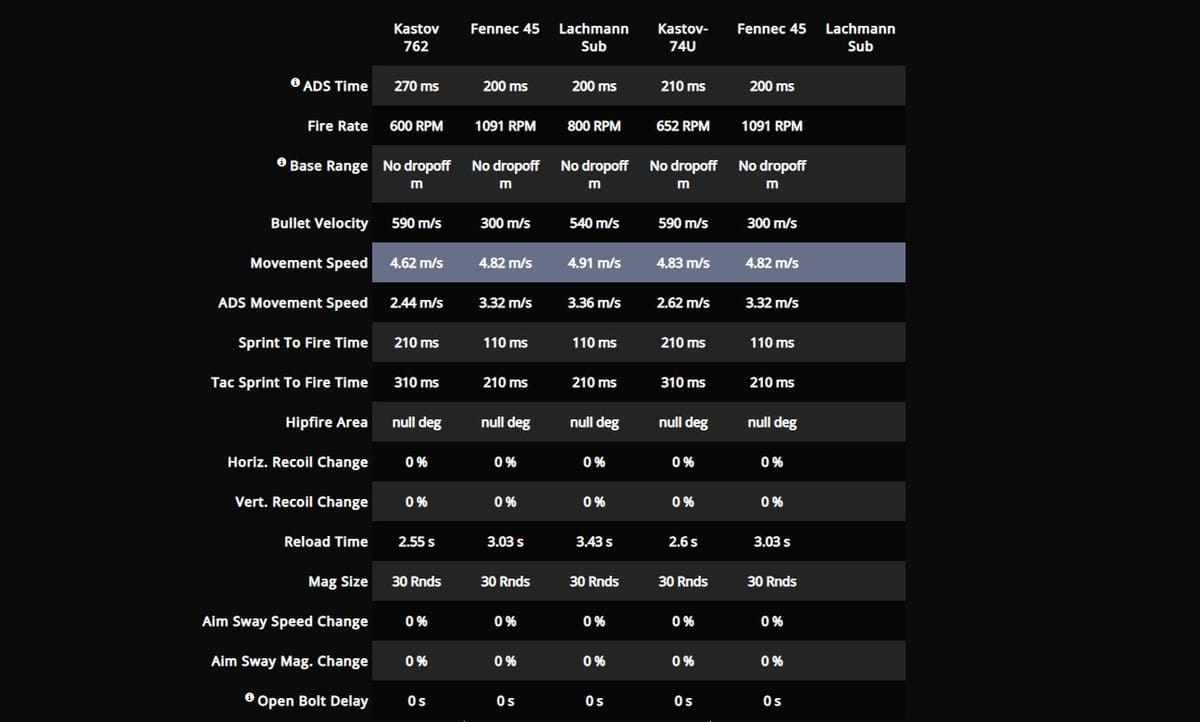Select the 800 RPM fire rate cell
Viewport: 1200px width, 722px height.
(594, 126)
